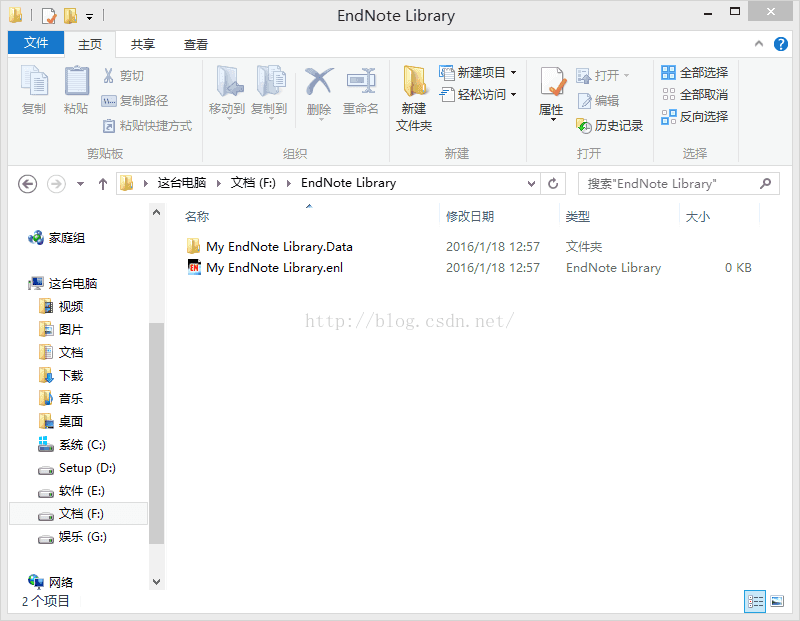Switch to Details view icon

tap(755, 601)
